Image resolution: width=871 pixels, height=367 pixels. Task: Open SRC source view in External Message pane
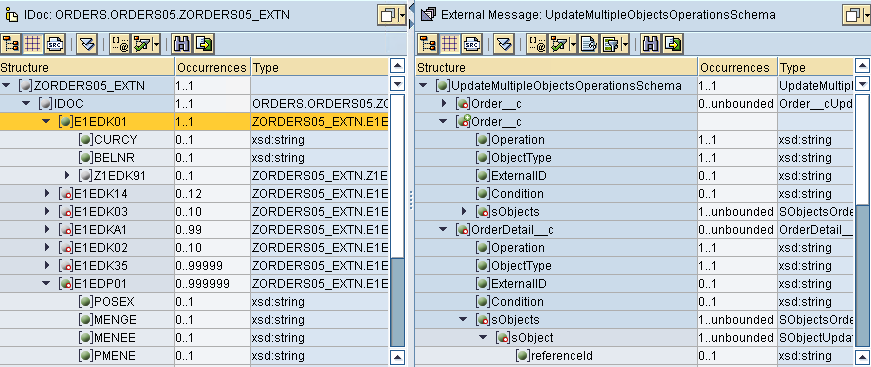pos(472,44)
